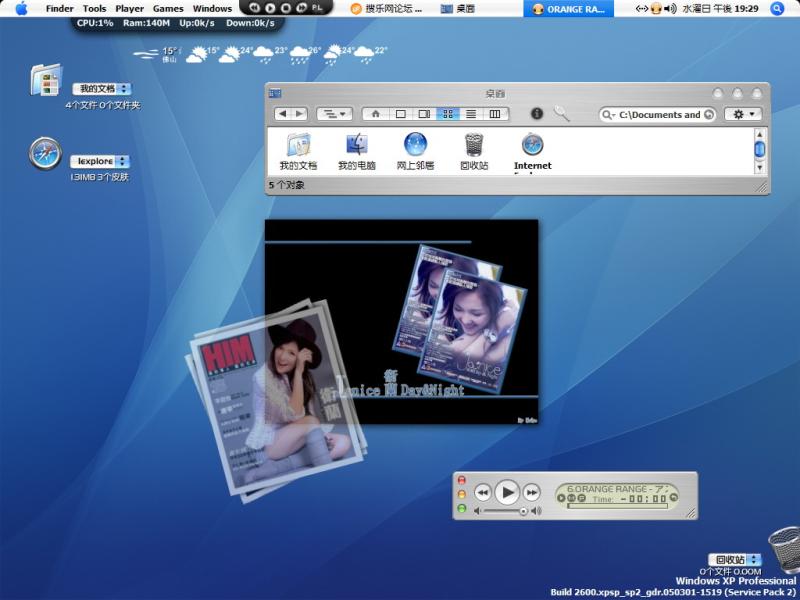This screenshot has width=800, height=600.
Task: Expand the gear action dropdown in the file window
Action: (743, 114)
